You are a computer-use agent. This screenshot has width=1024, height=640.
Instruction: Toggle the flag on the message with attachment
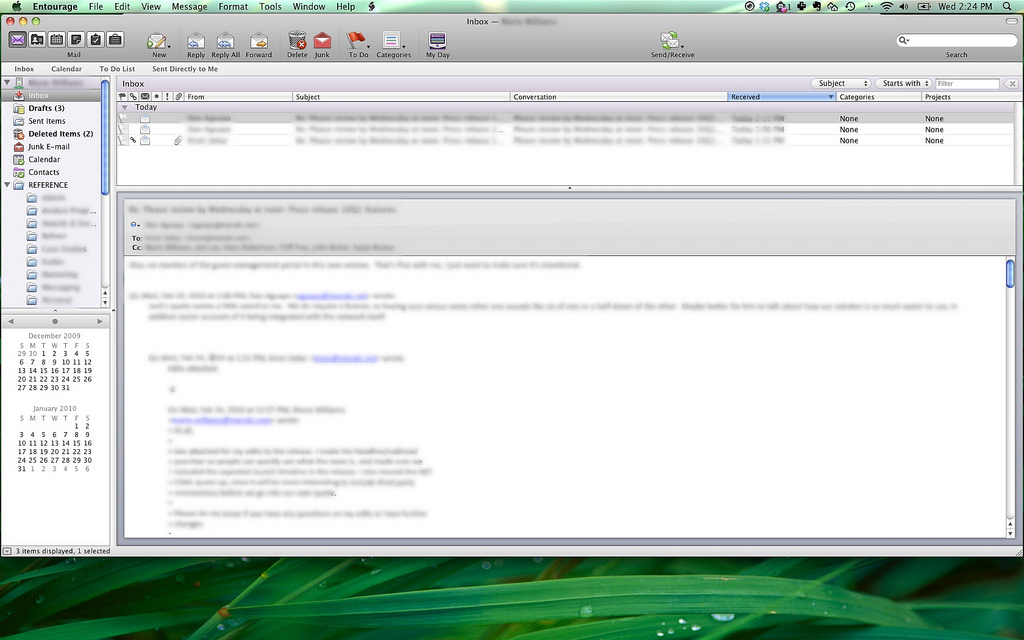coord(123,140)
